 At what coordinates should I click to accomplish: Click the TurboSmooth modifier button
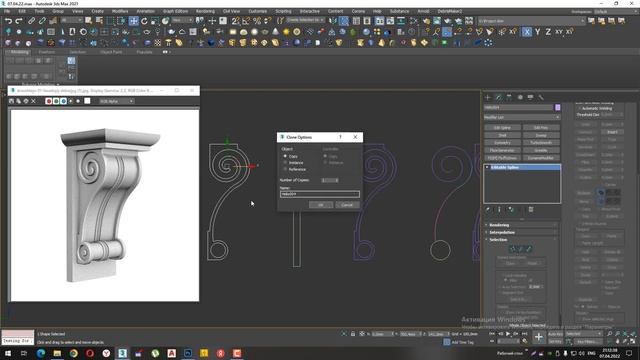(541, 143)
